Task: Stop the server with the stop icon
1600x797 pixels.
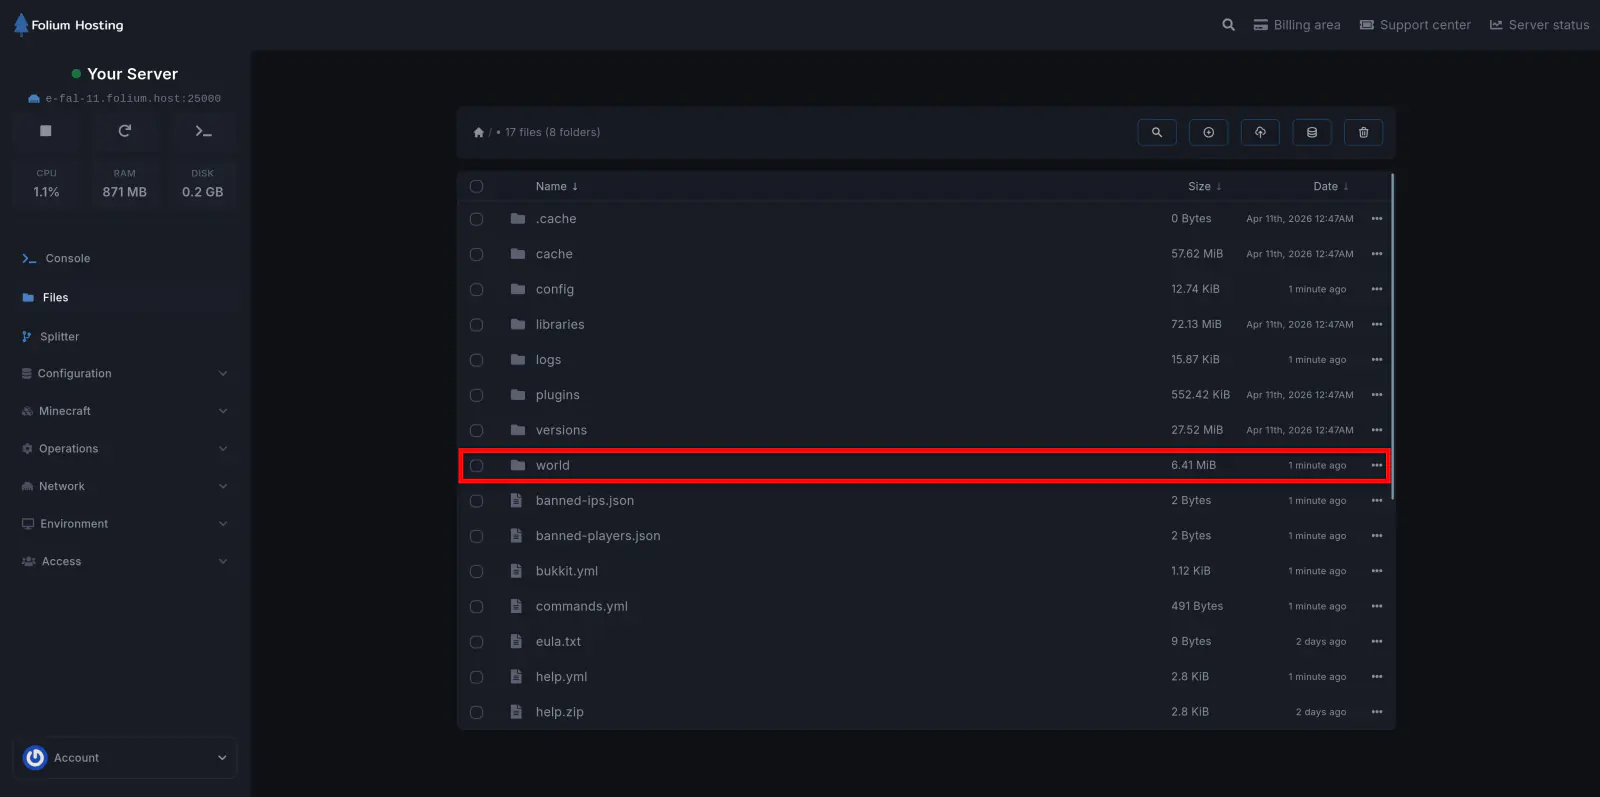Action: [x=45, y=131]
